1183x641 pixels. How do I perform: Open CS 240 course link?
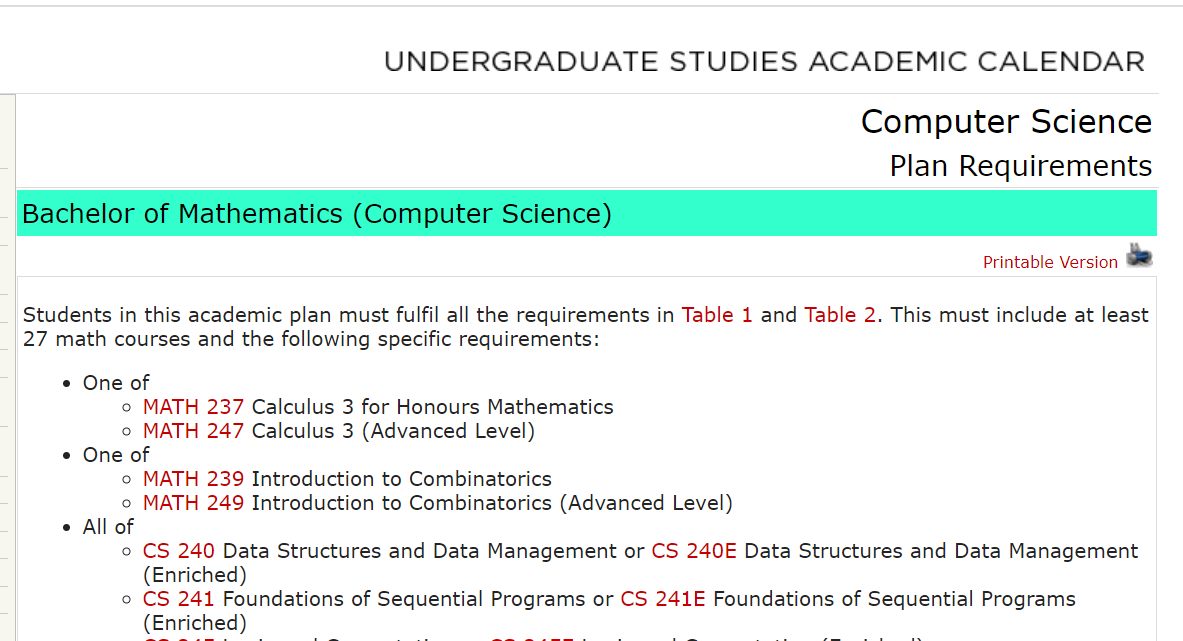coord(179,551)
